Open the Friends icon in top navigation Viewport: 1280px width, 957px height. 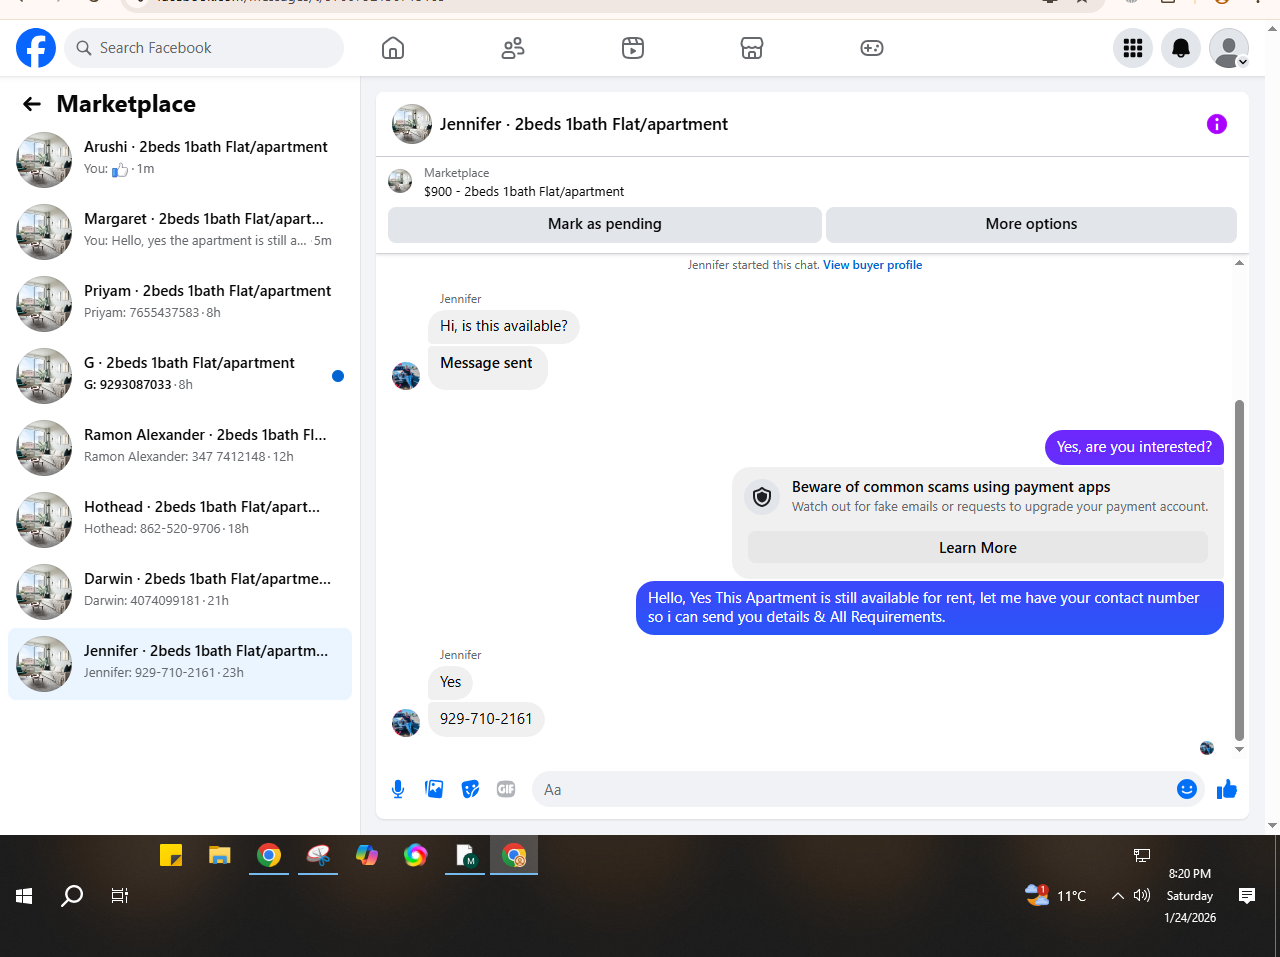click(x=513, y=48)
